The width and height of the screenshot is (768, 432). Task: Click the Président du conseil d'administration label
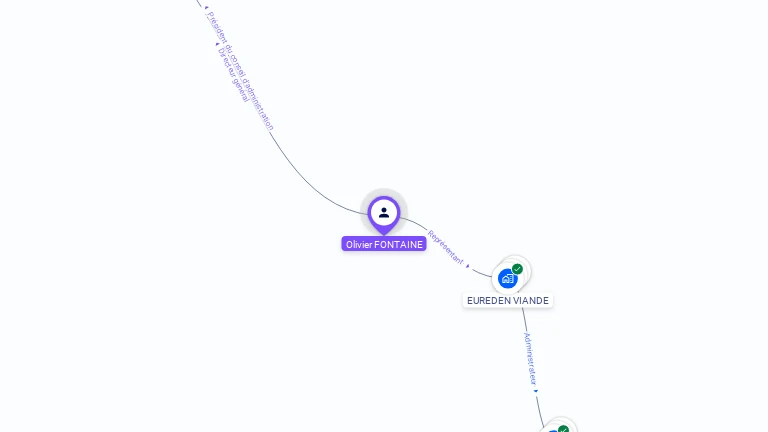[x=240, y=71]
